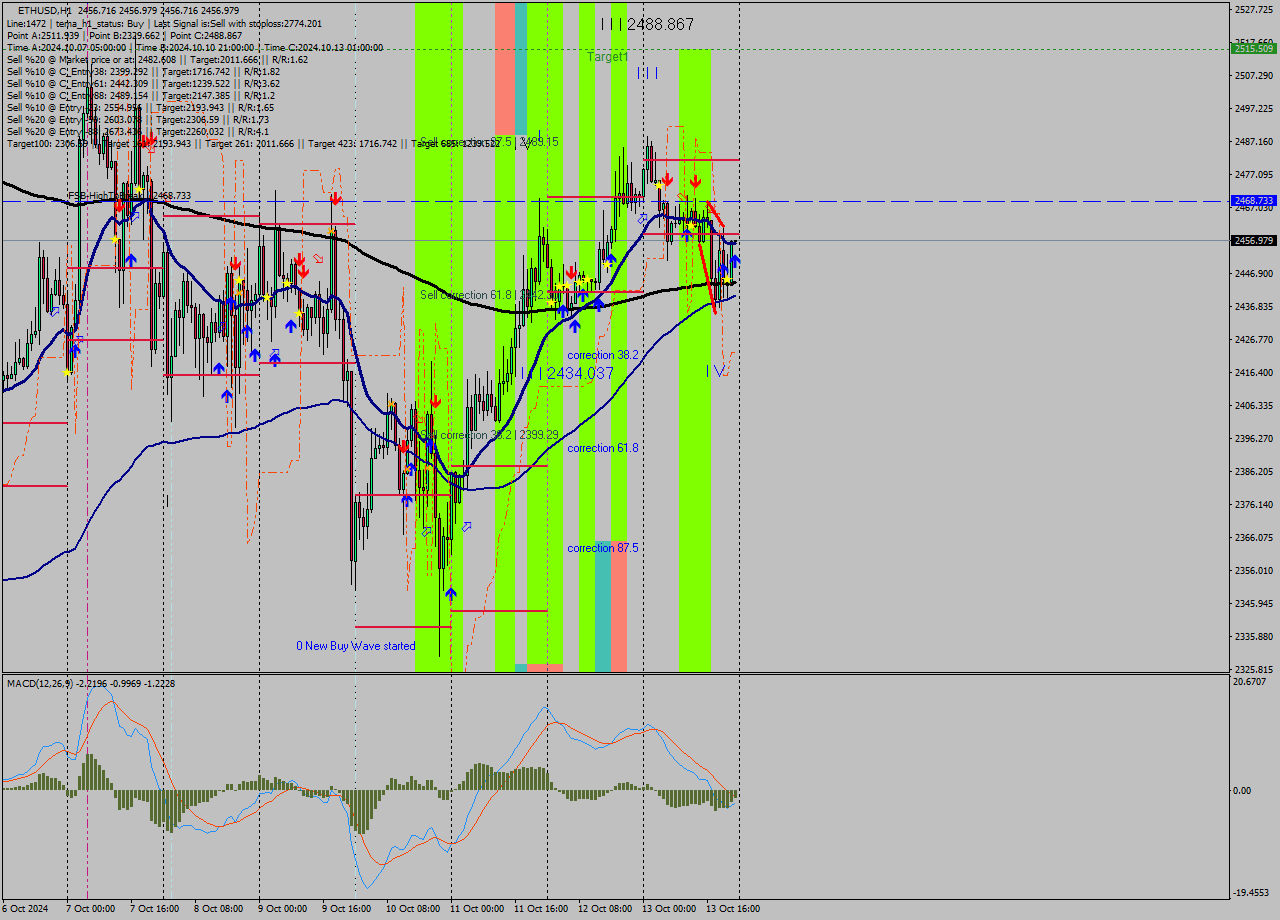Image resolution: width=1280 pixels, height=920 pixels.
Task: Click the '0 New Buy Wave started' label
Action: (355, 646)
